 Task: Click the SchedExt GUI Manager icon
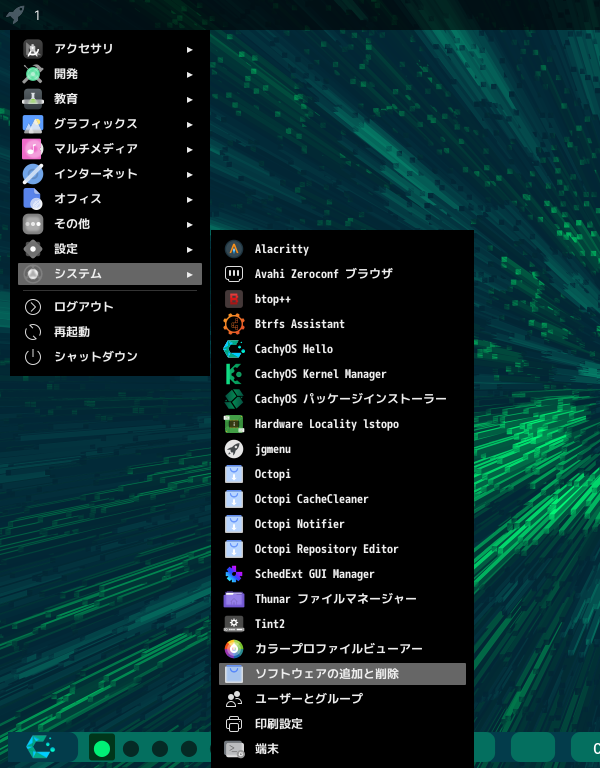234,574
